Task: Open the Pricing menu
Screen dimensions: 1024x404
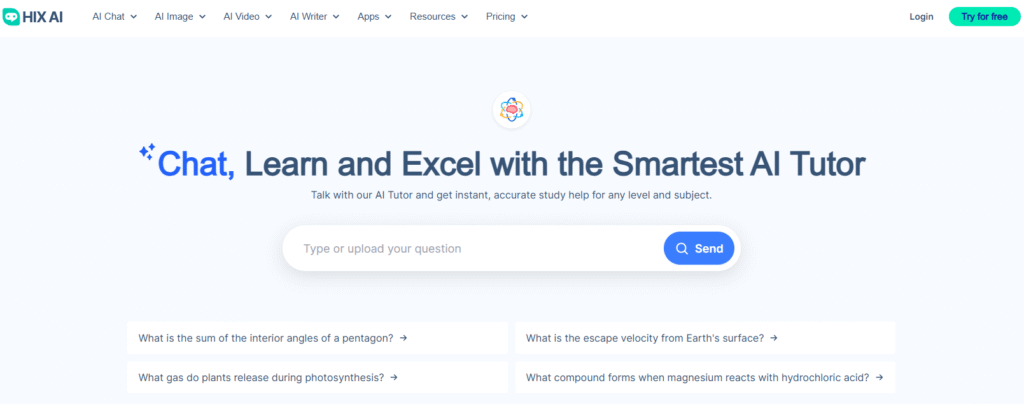Action: tap(506, 17)
